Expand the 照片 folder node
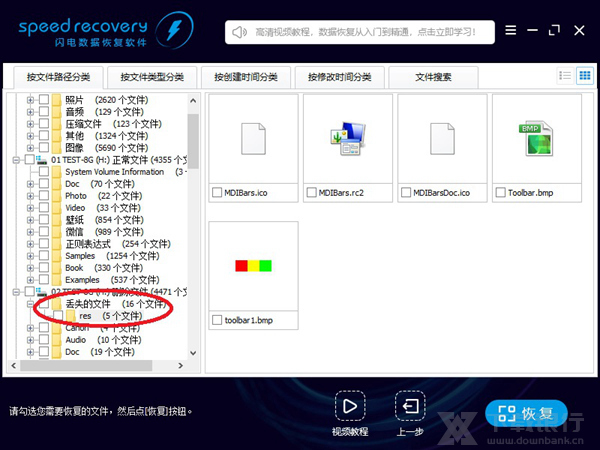 (x=30, y=100)
